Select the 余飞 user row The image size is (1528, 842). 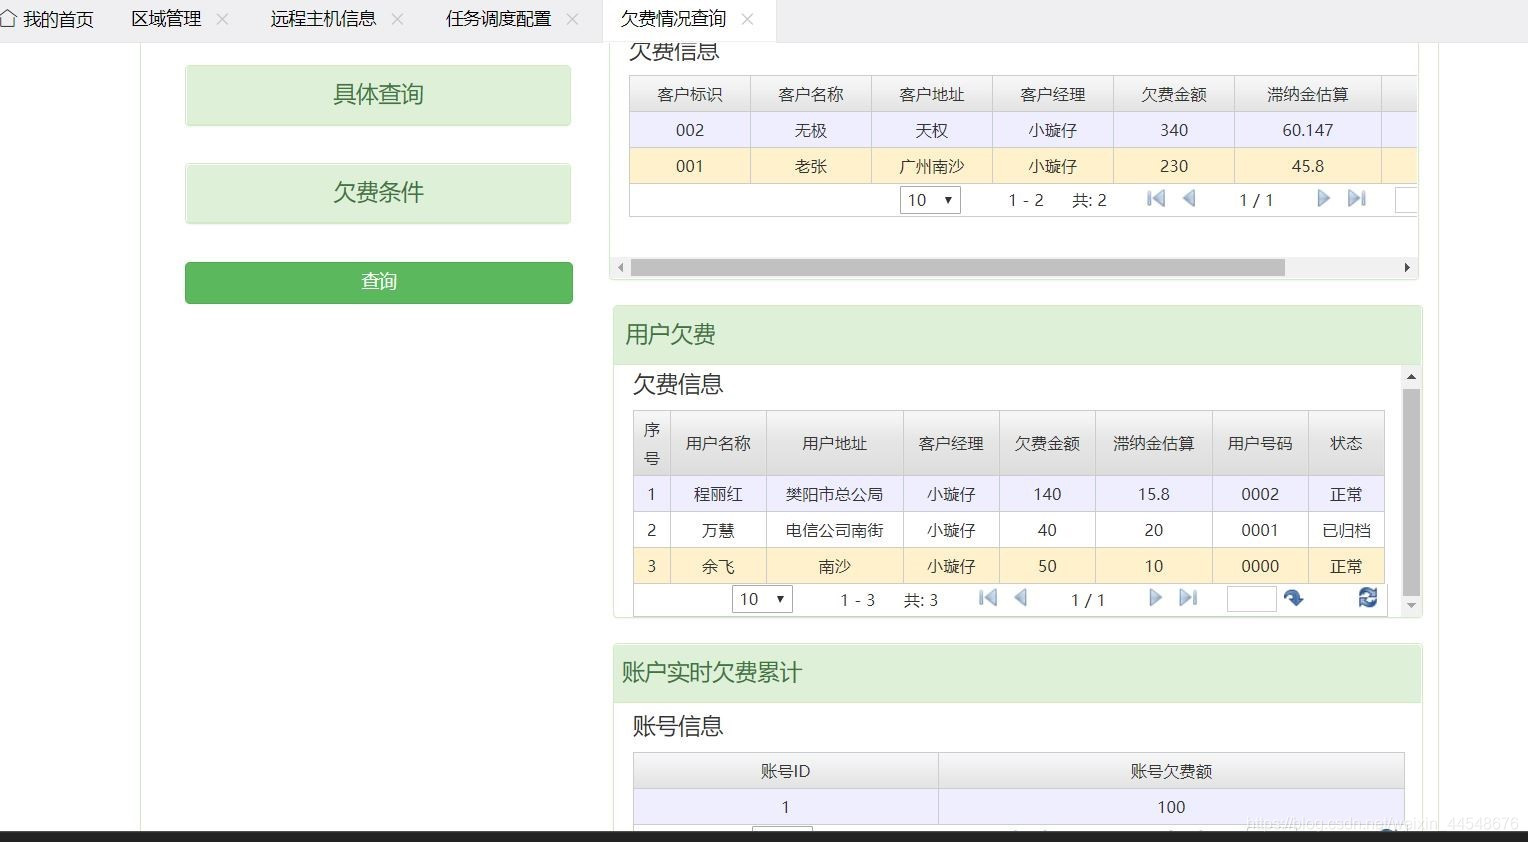1009,566
